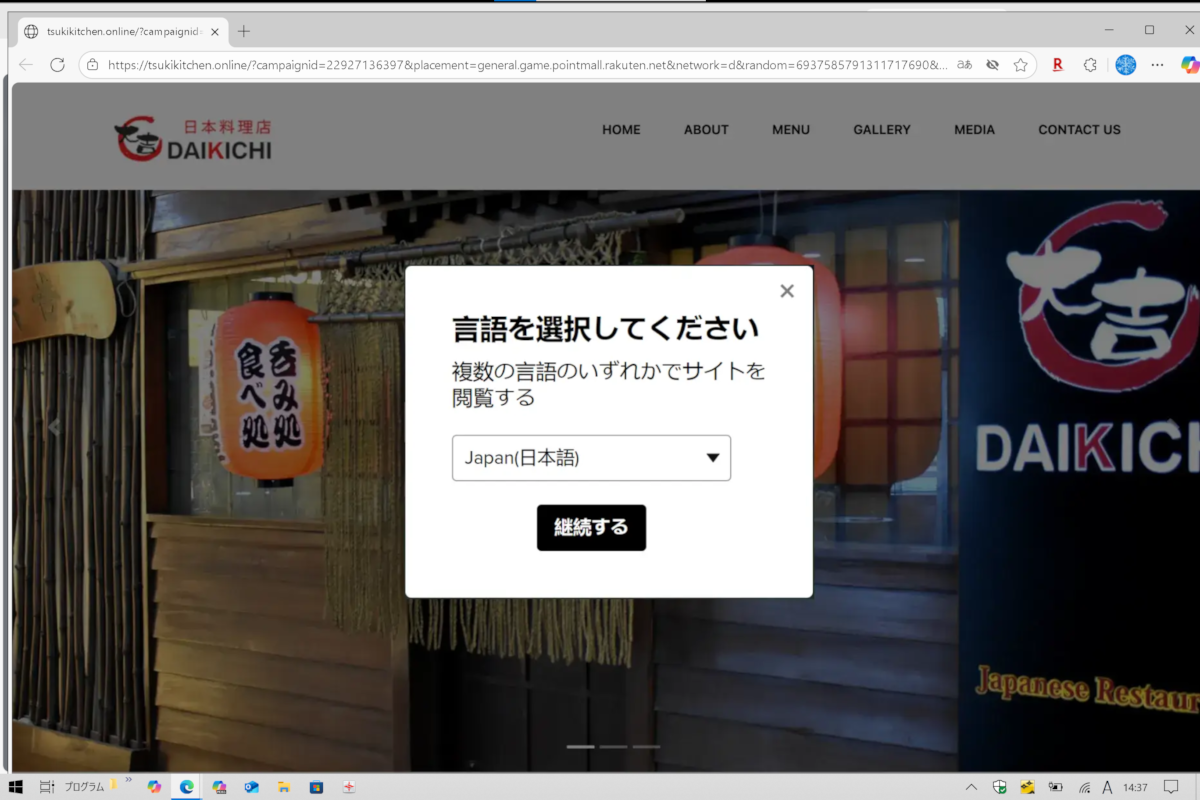The width and height of the screenshot is (1200, 800).
Task: Open the Rakuten extension icon
Action: [x=1057, y=65]
